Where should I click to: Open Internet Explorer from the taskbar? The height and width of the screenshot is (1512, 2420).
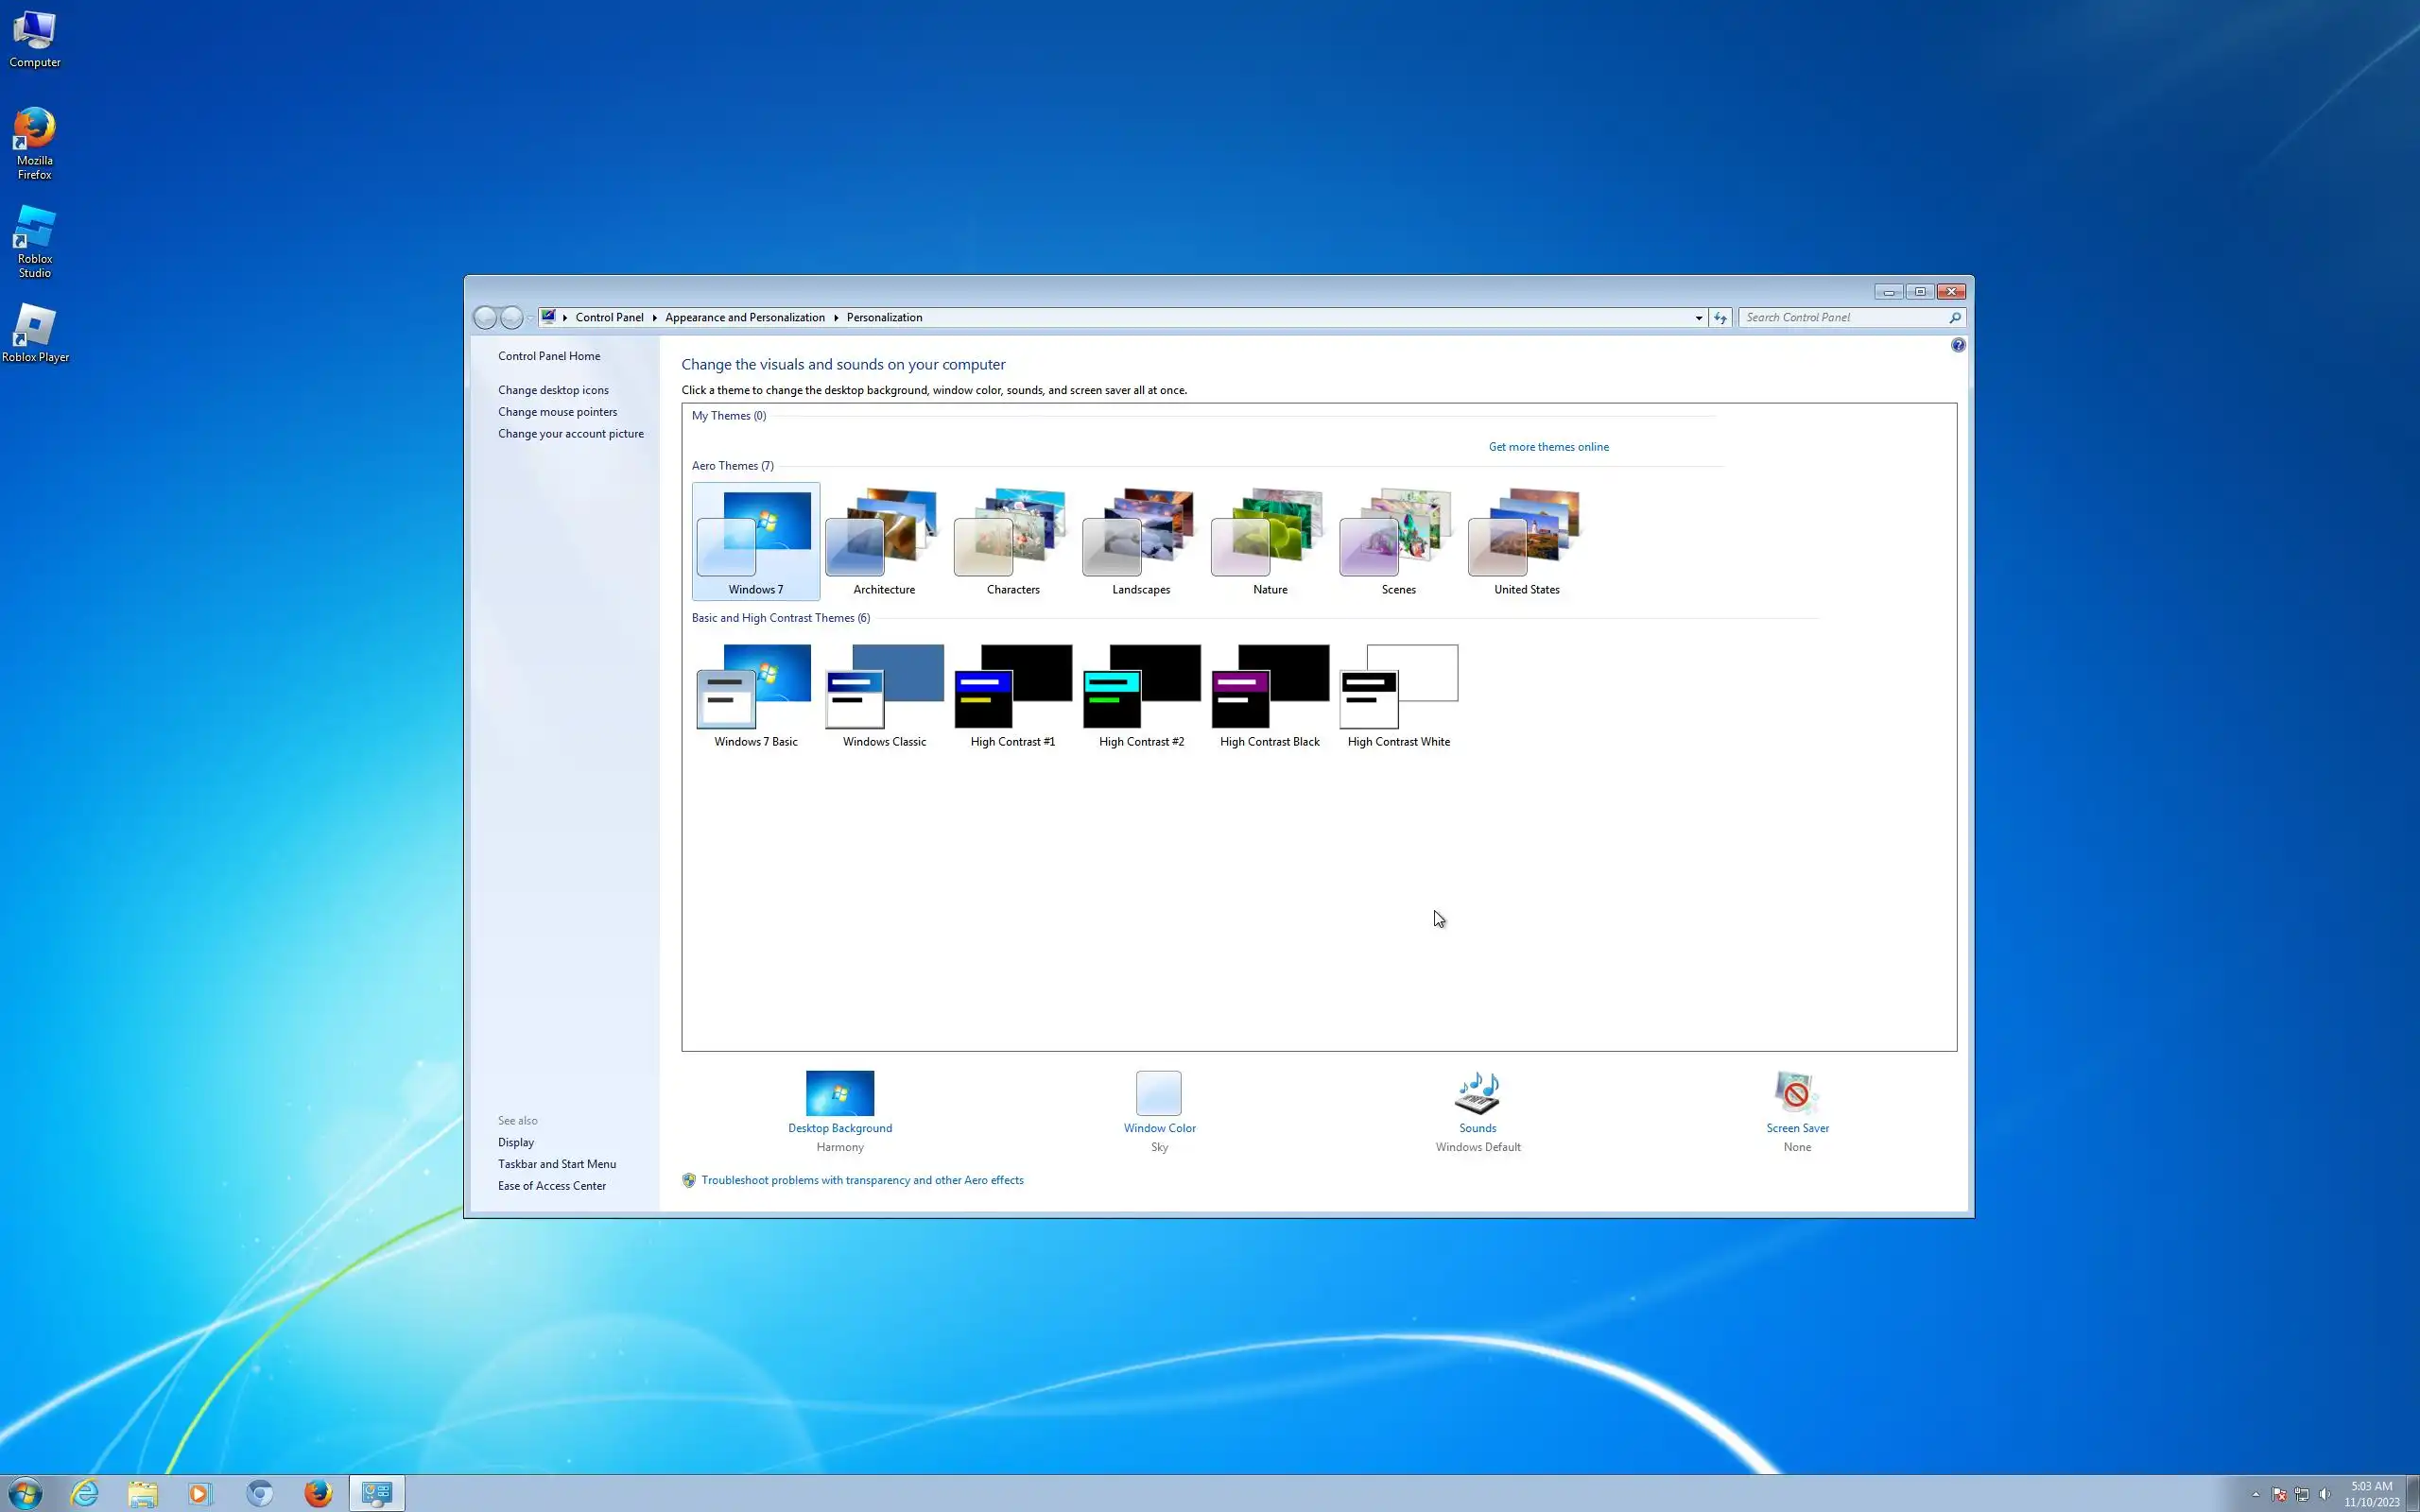click(x=85, y=1493)
